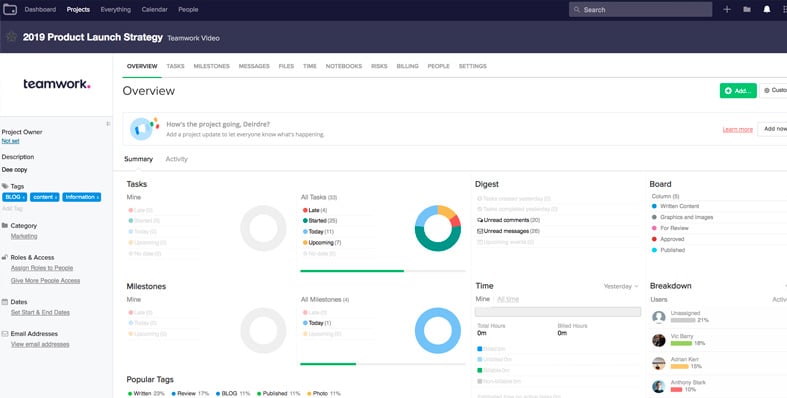The width and height of the screenshot is (787, 398).
Task: Collapse the sidebar using small toggle icon
Action: (x=108, y=123)
